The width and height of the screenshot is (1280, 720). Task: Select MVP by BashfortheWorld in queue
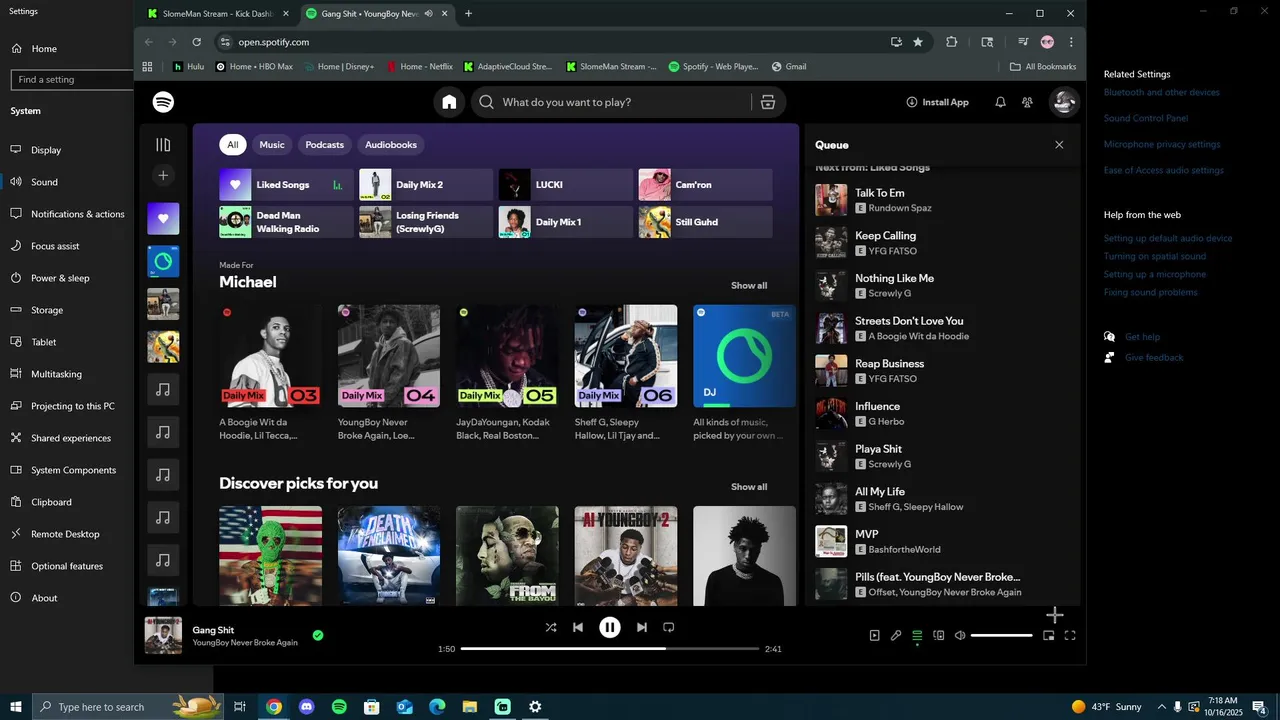click(x=940, y=541)
